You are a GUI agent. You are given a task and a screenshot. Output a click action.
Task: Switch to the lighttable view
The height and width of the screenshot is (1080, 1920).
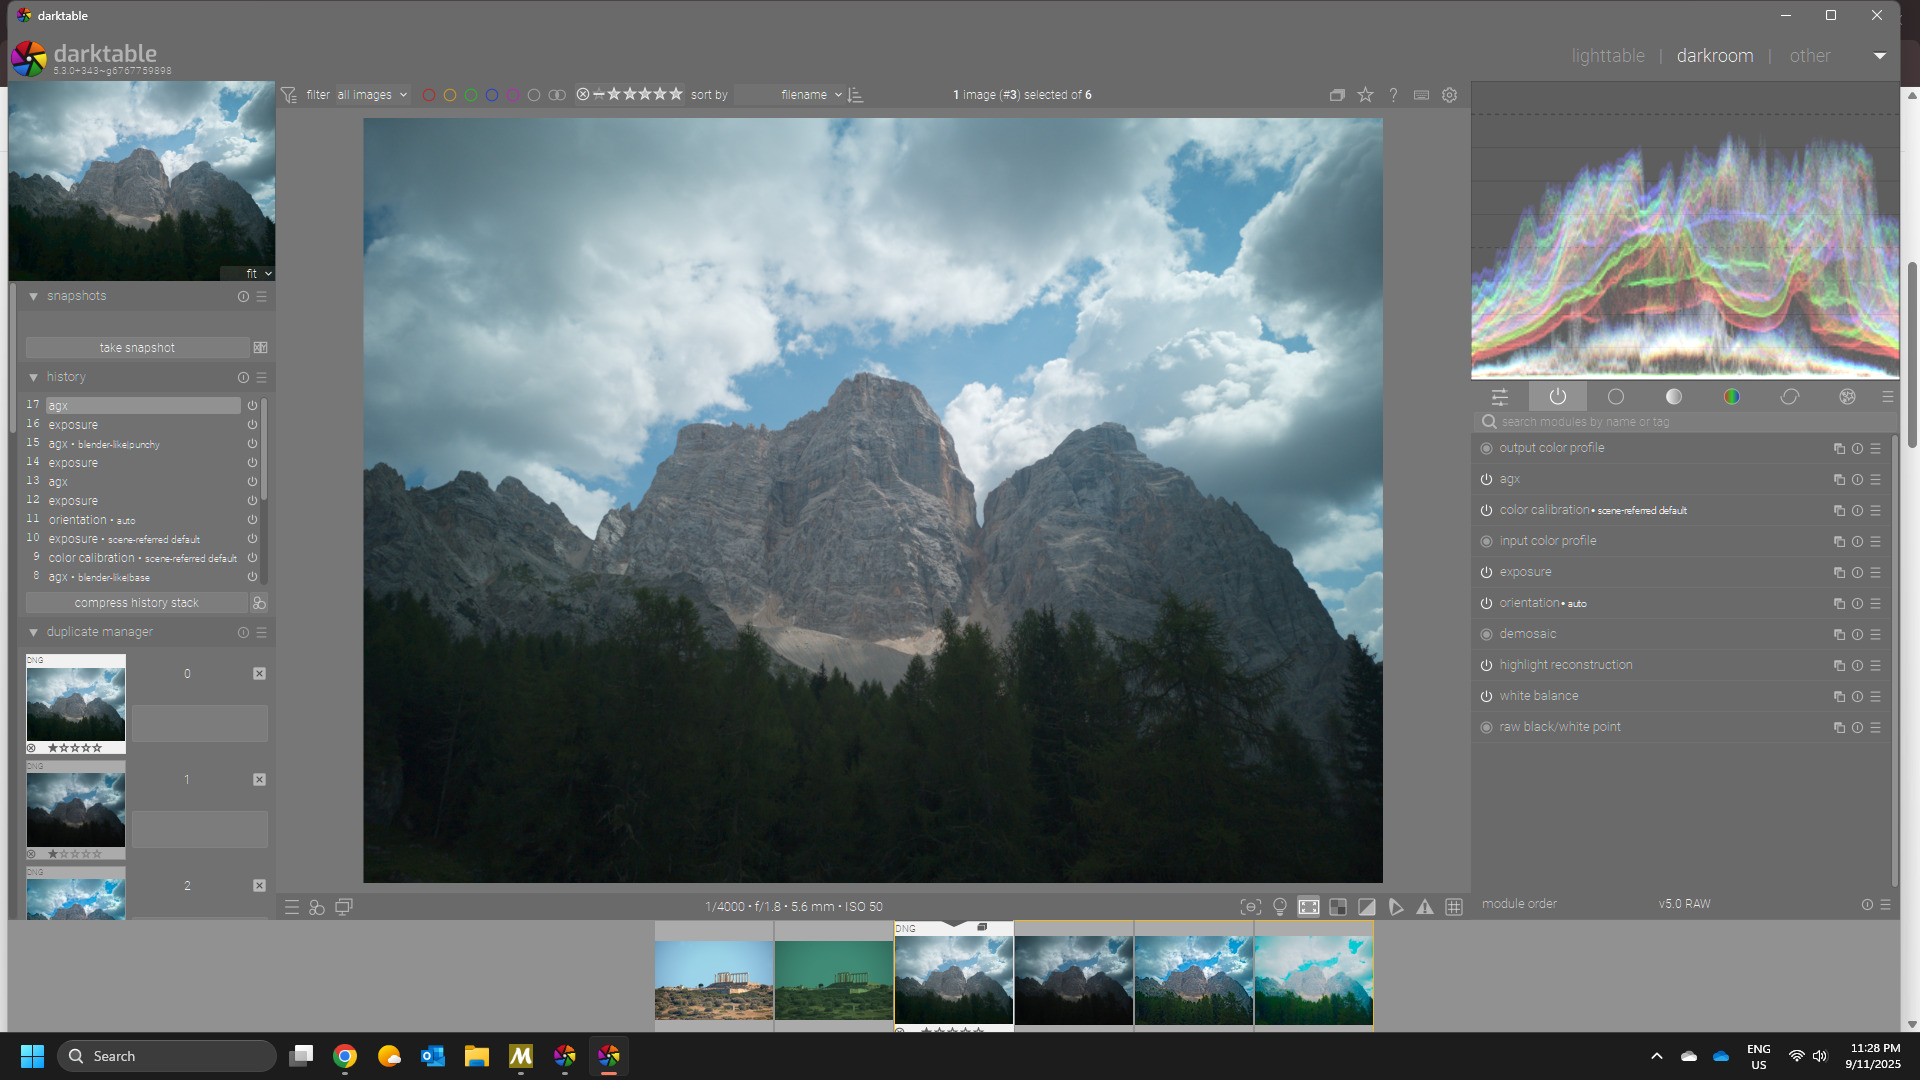coord(1607,56)
